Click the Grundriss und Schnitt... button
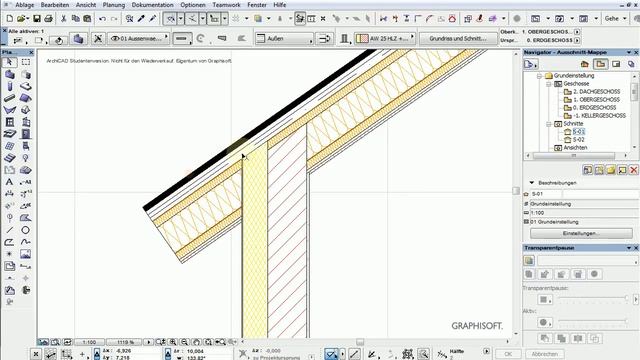640x360 pixels. click(458, 39)
